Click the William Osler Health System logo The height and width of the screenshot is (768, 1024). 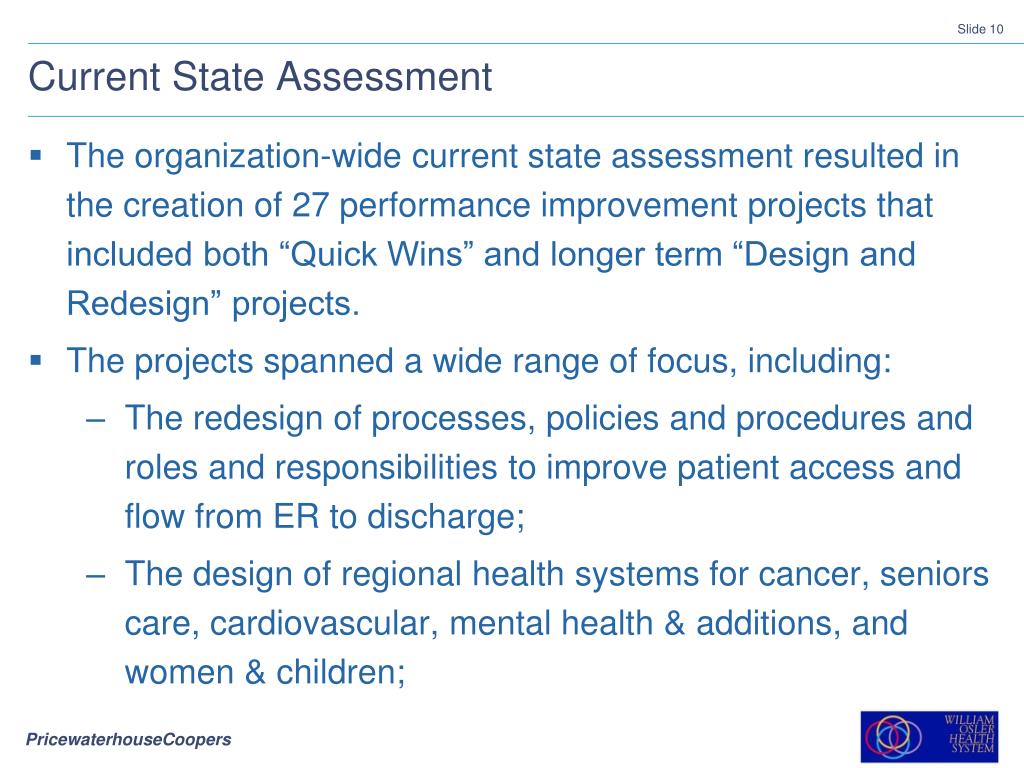click(929, 736)
